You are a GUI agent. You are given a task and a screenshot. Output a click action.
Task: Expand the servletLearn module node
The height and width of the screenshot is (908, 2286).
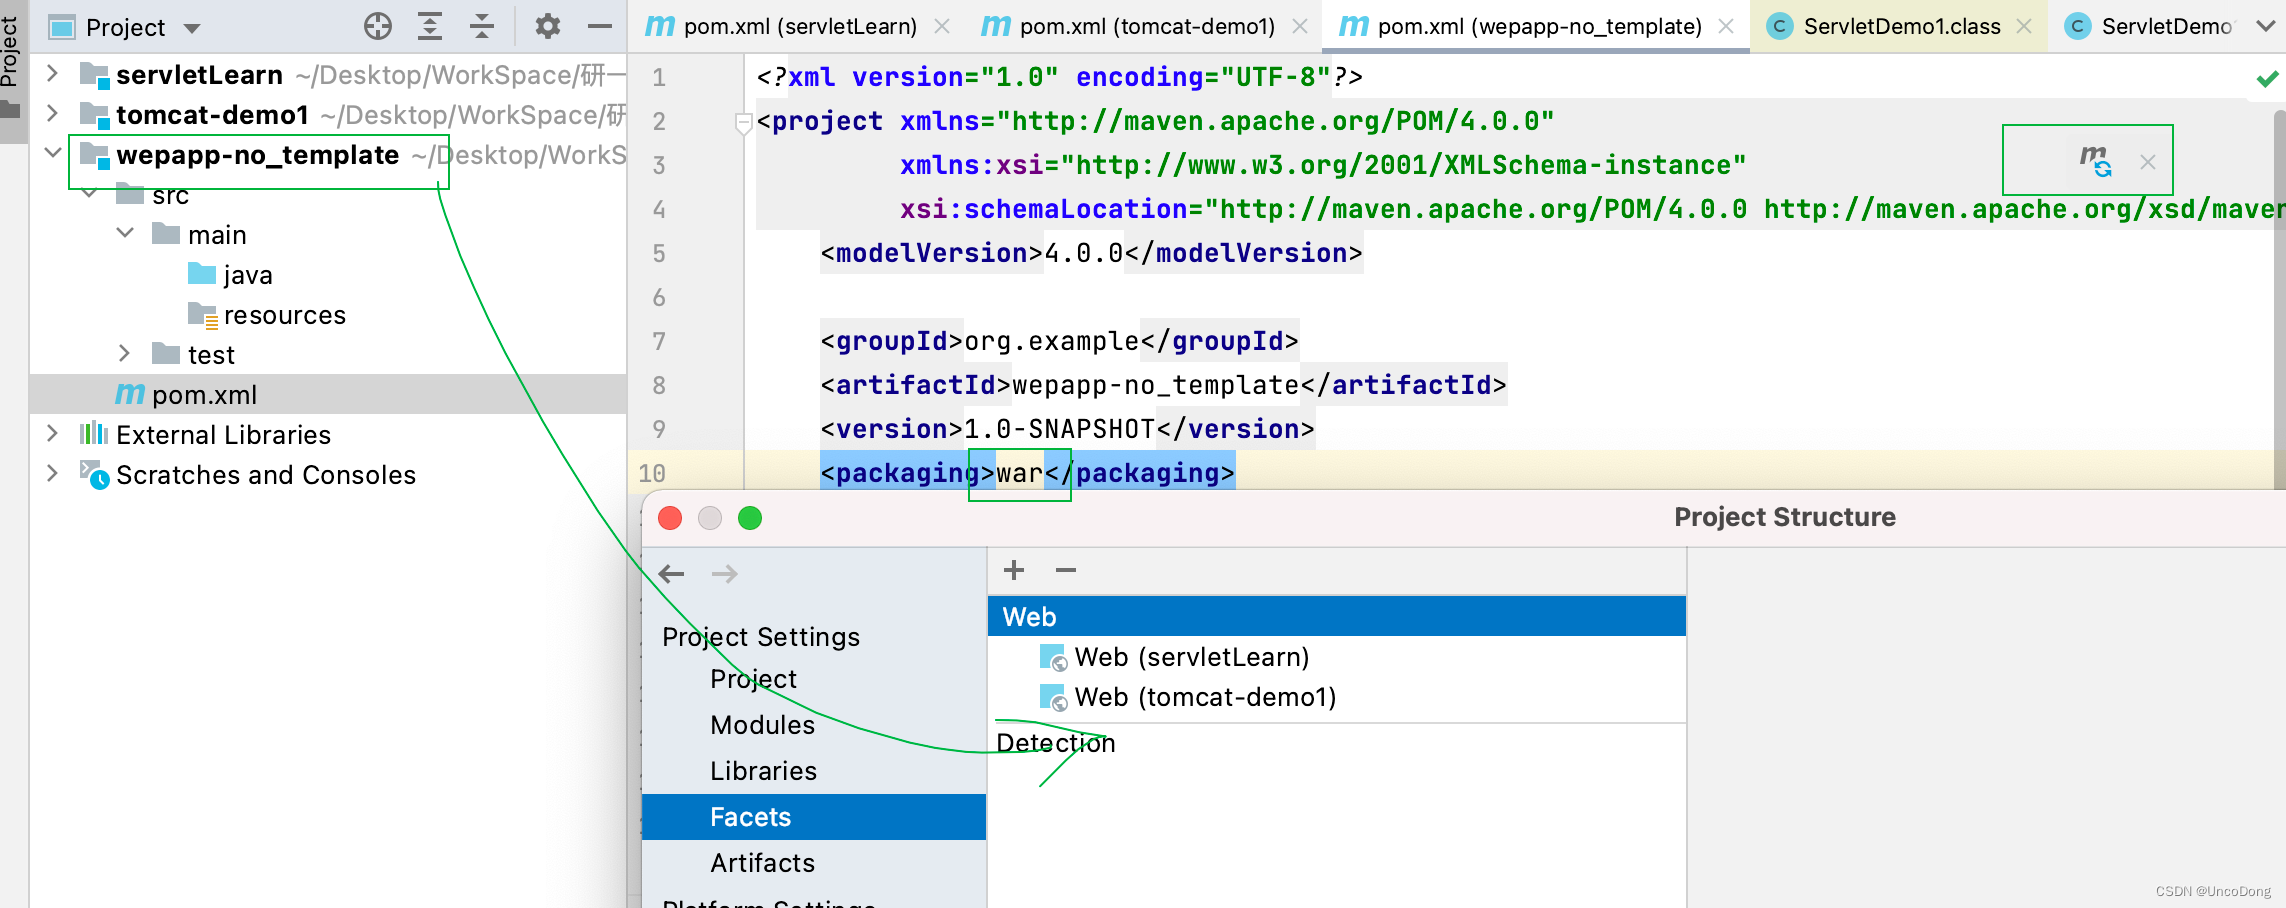(52, 73)
